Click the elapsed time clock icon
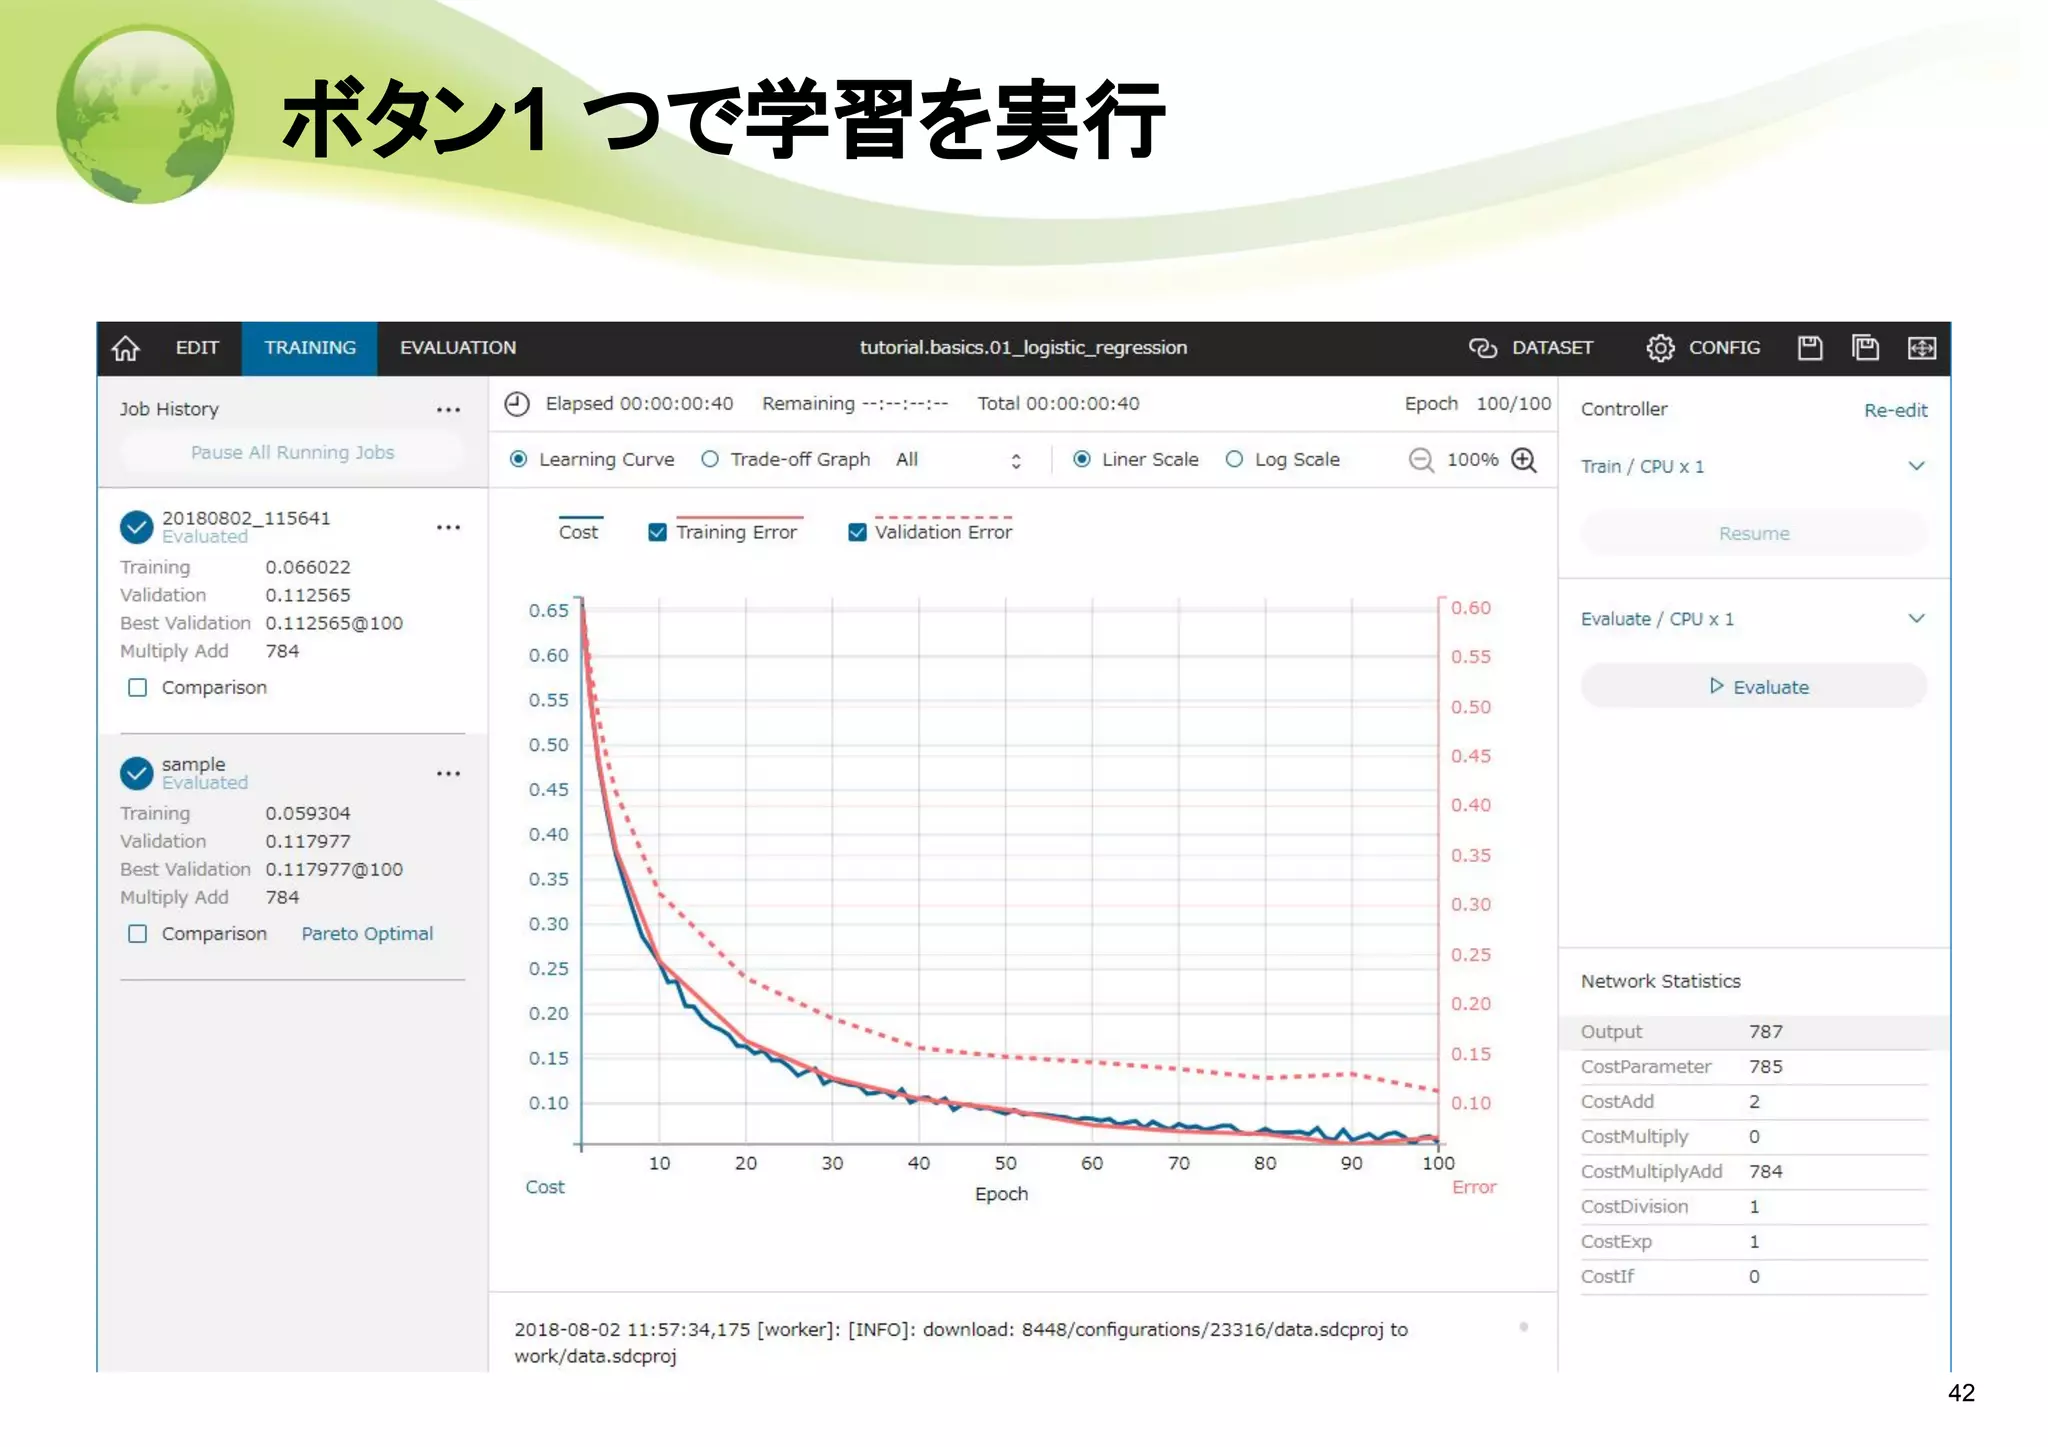Screen dimensions: 2048x1447 tap(517, 404)
